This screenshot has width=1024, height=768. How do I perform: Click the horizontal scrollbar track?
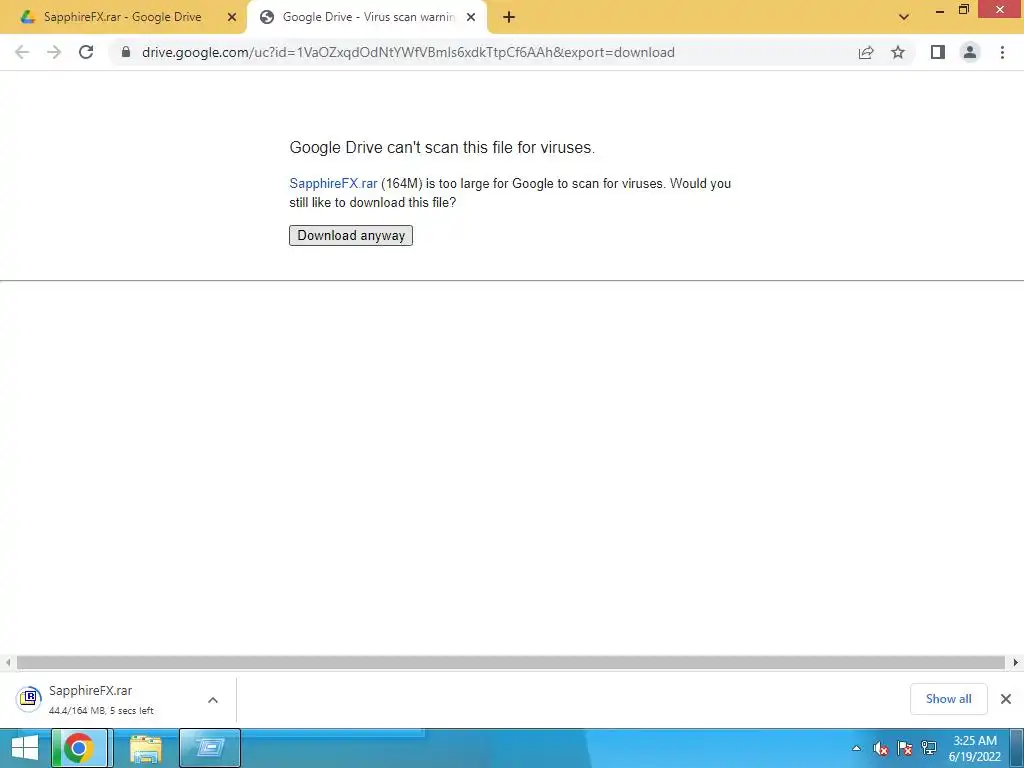coord(511,662)
